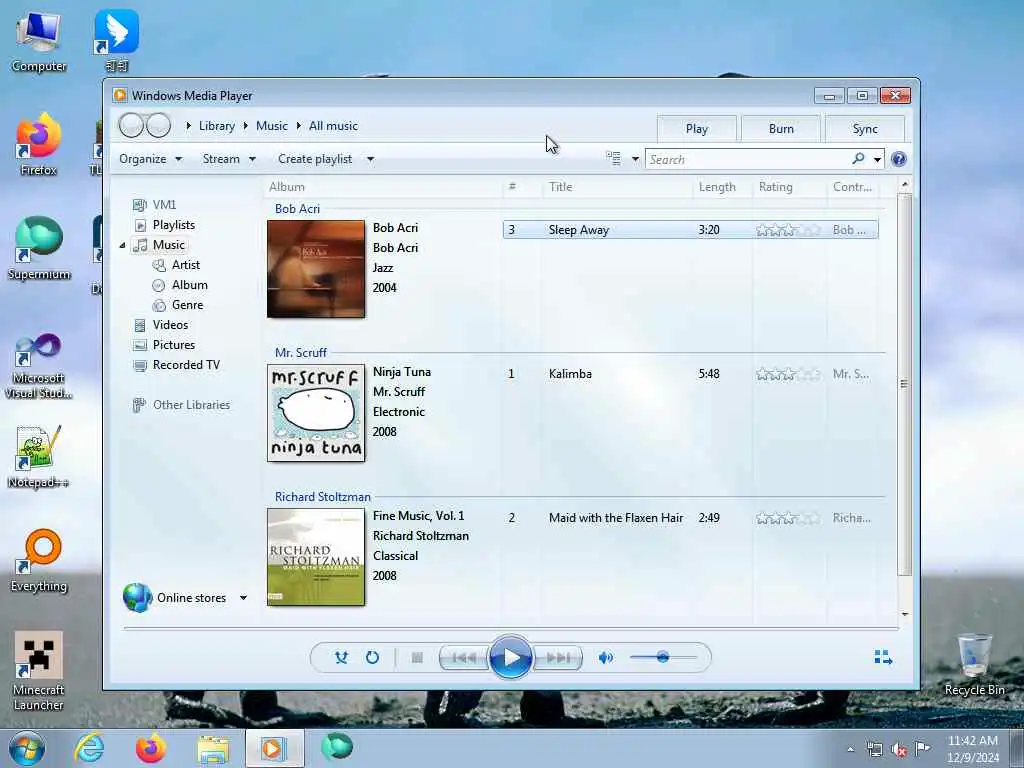
Task: Open the Stream menu
Action: coord(229,159)
